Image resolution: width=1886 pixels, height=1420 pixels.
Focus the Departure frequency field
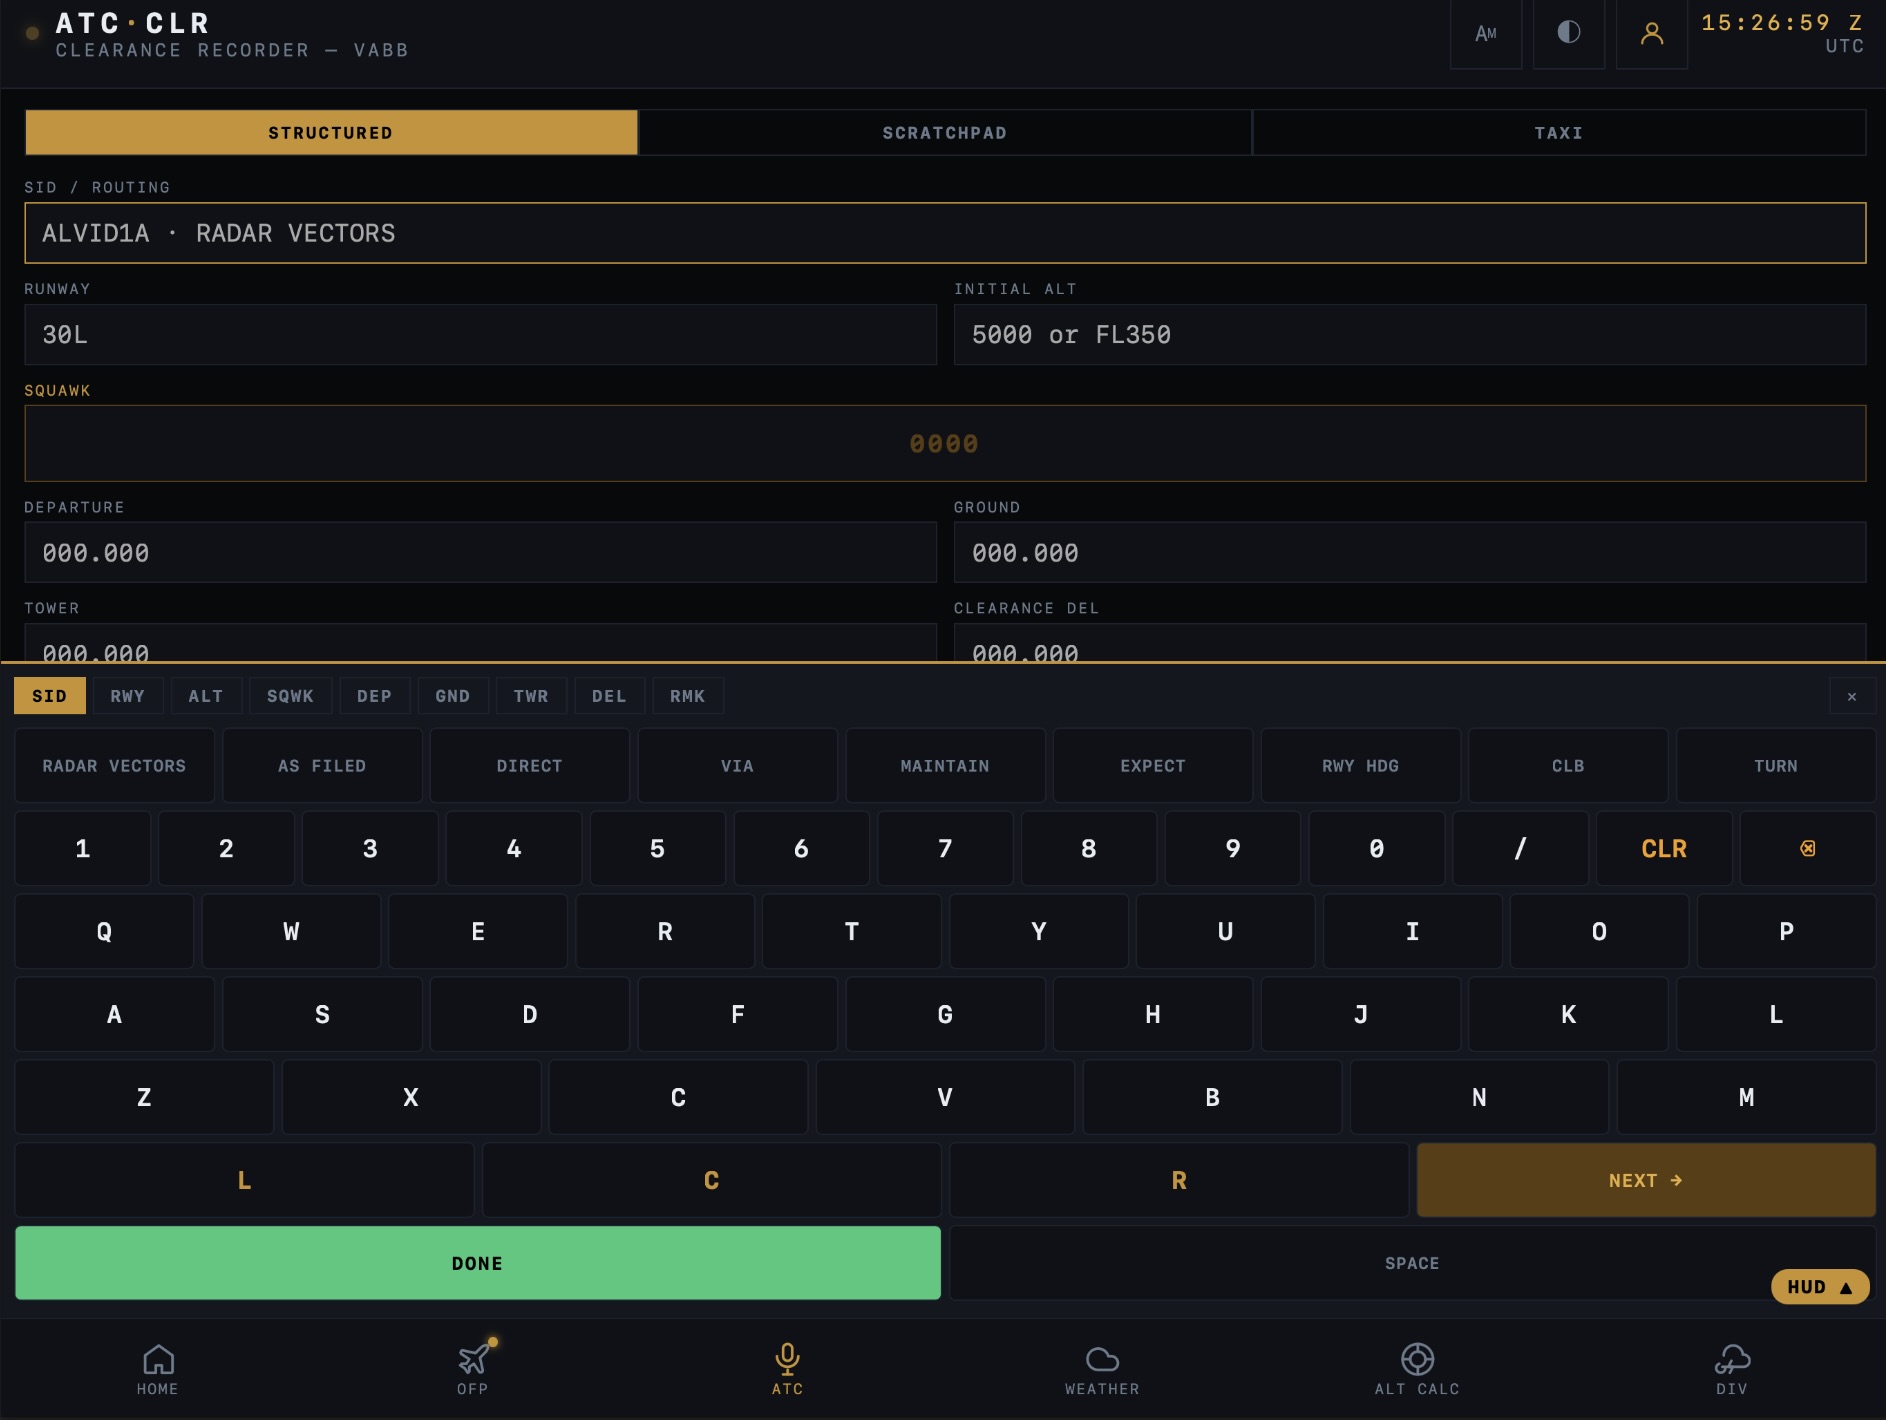click(x=480, y=552)
